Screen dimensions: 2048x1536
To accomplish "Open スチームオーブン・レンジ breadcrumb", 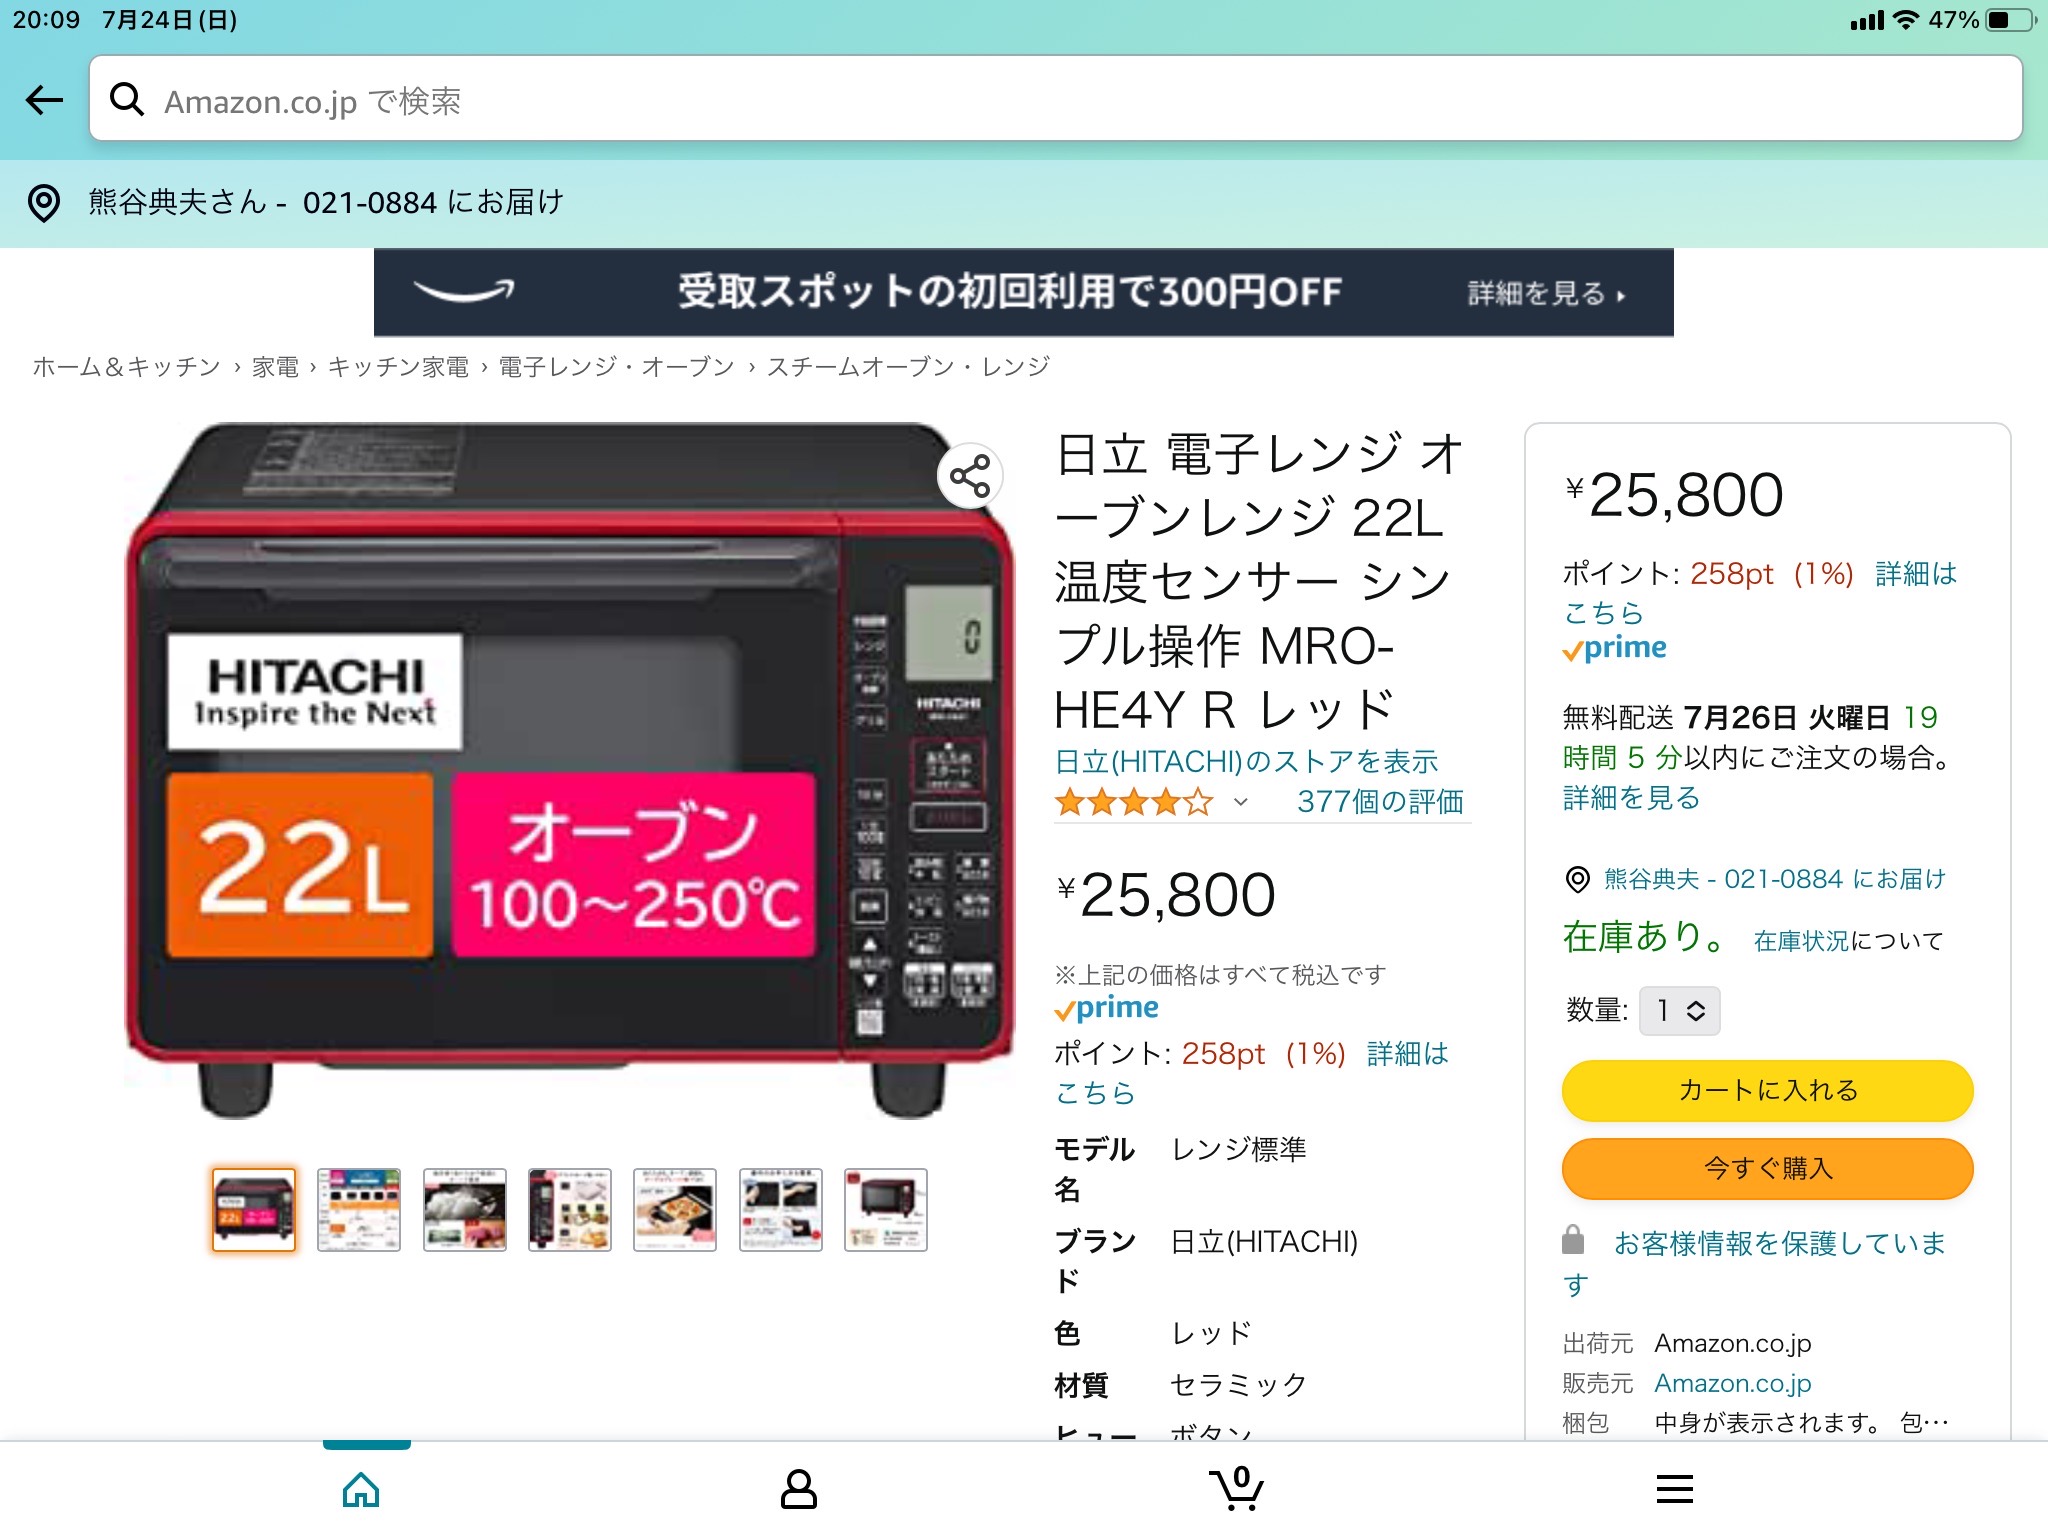I will 908,367.
